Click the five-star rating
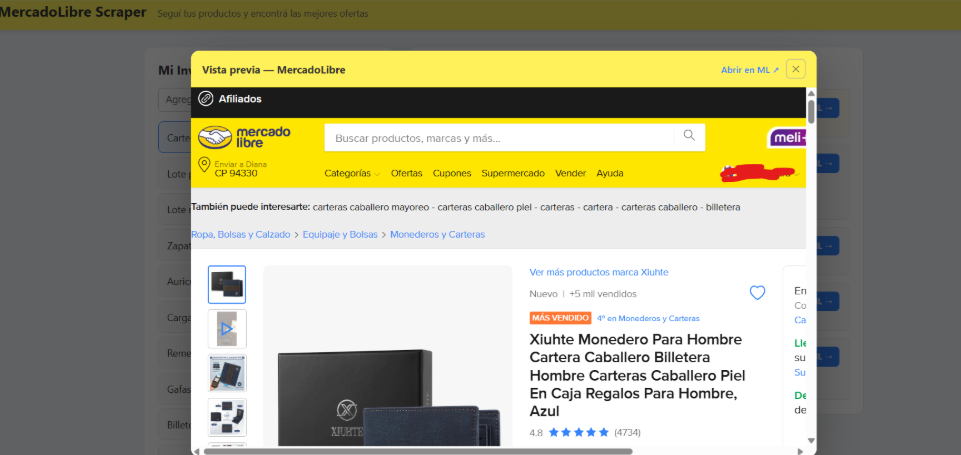Image resolution: width=961 pixels, height=455 pixels. (579, 432)
